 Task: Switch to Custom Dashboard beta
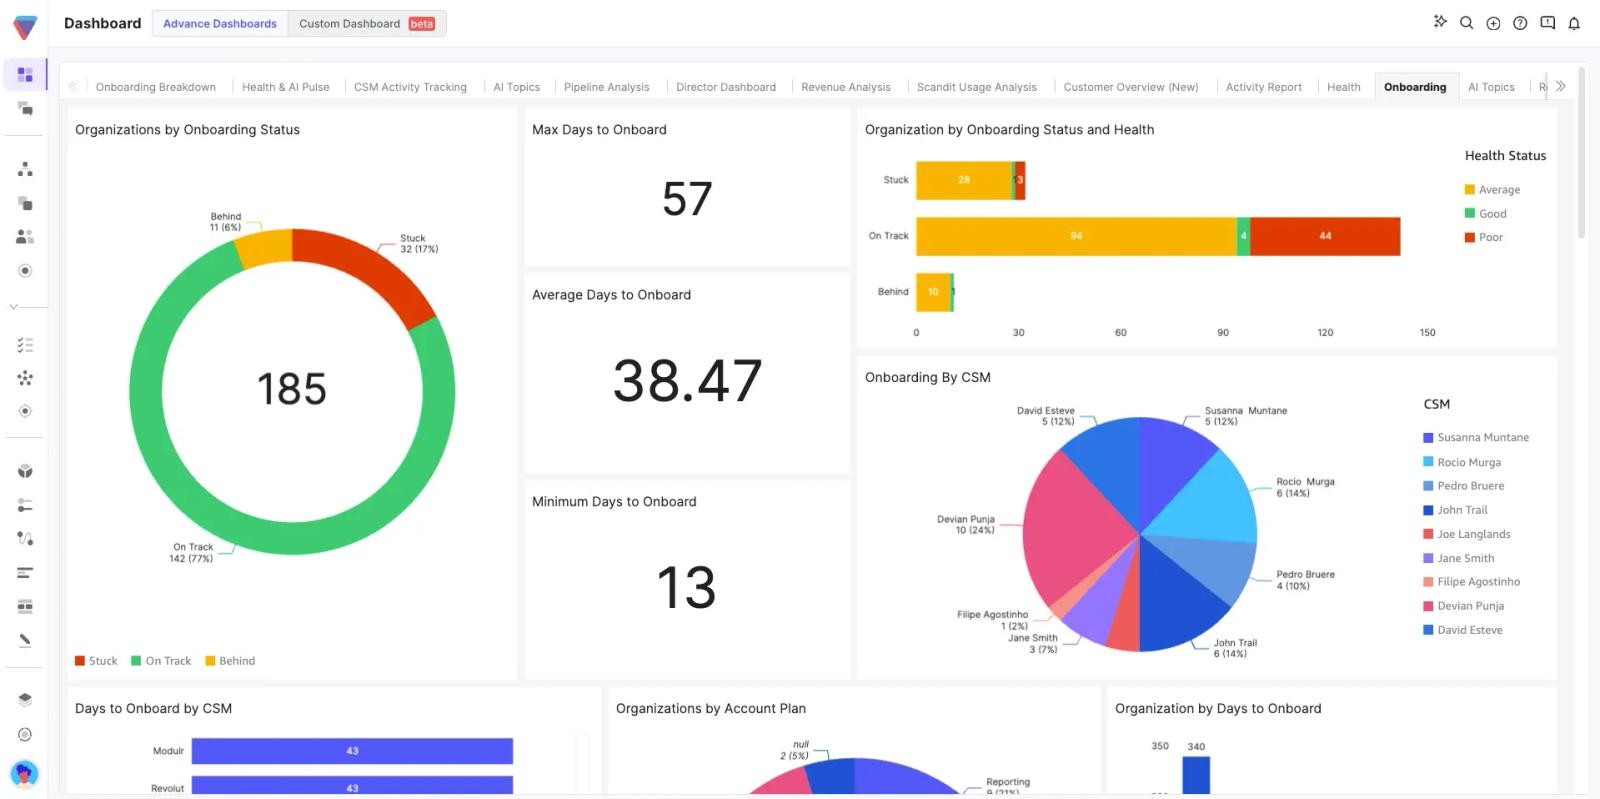367,24
